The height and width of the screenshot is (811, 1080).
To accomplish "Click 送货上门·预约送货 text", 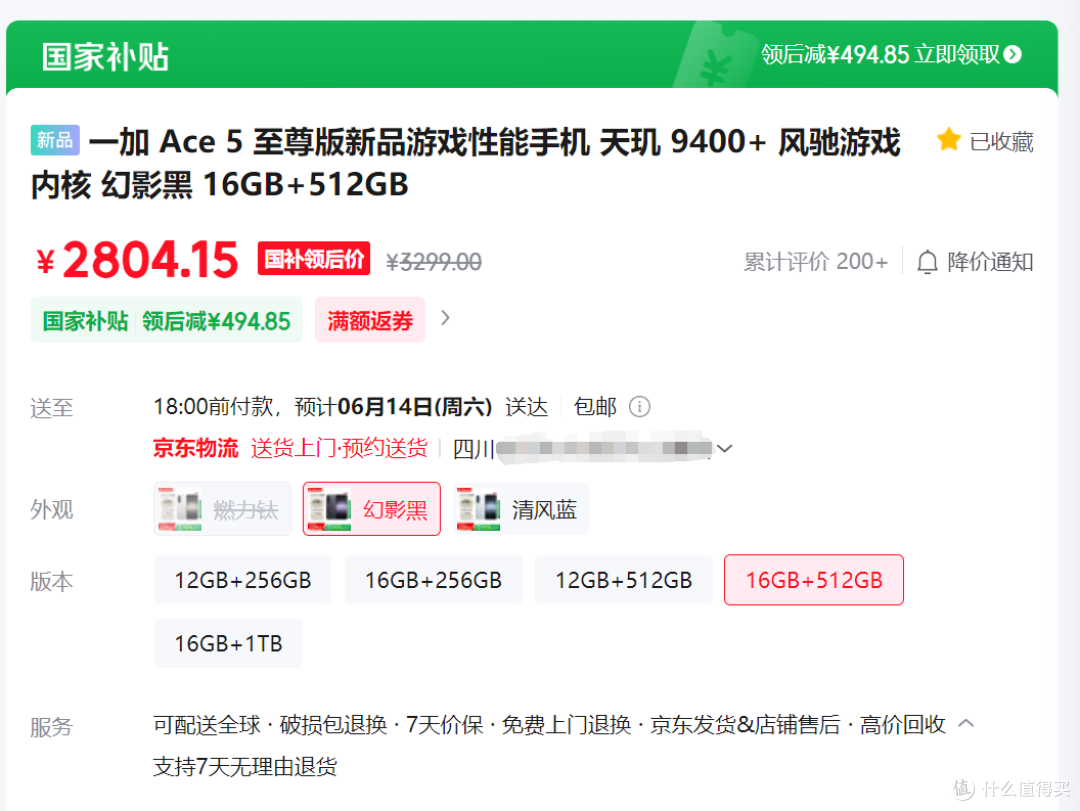I will click(x=339, y=448).
